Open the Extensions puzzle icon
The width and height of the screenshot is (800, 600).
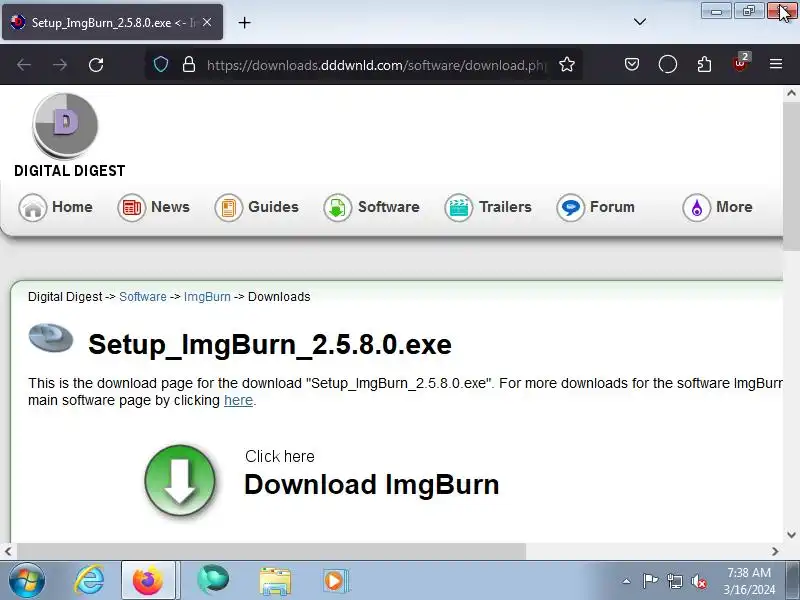pyautogui.click(x=704, y=65)
